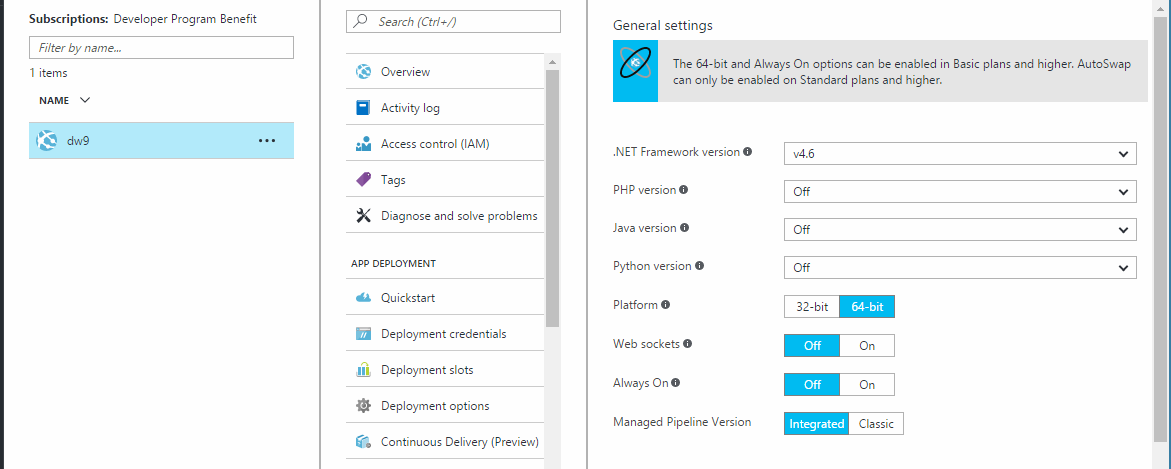Viewport: 1171px width, 469px height.
Task: Click the Overview globe icon
Action: [363, 72]
